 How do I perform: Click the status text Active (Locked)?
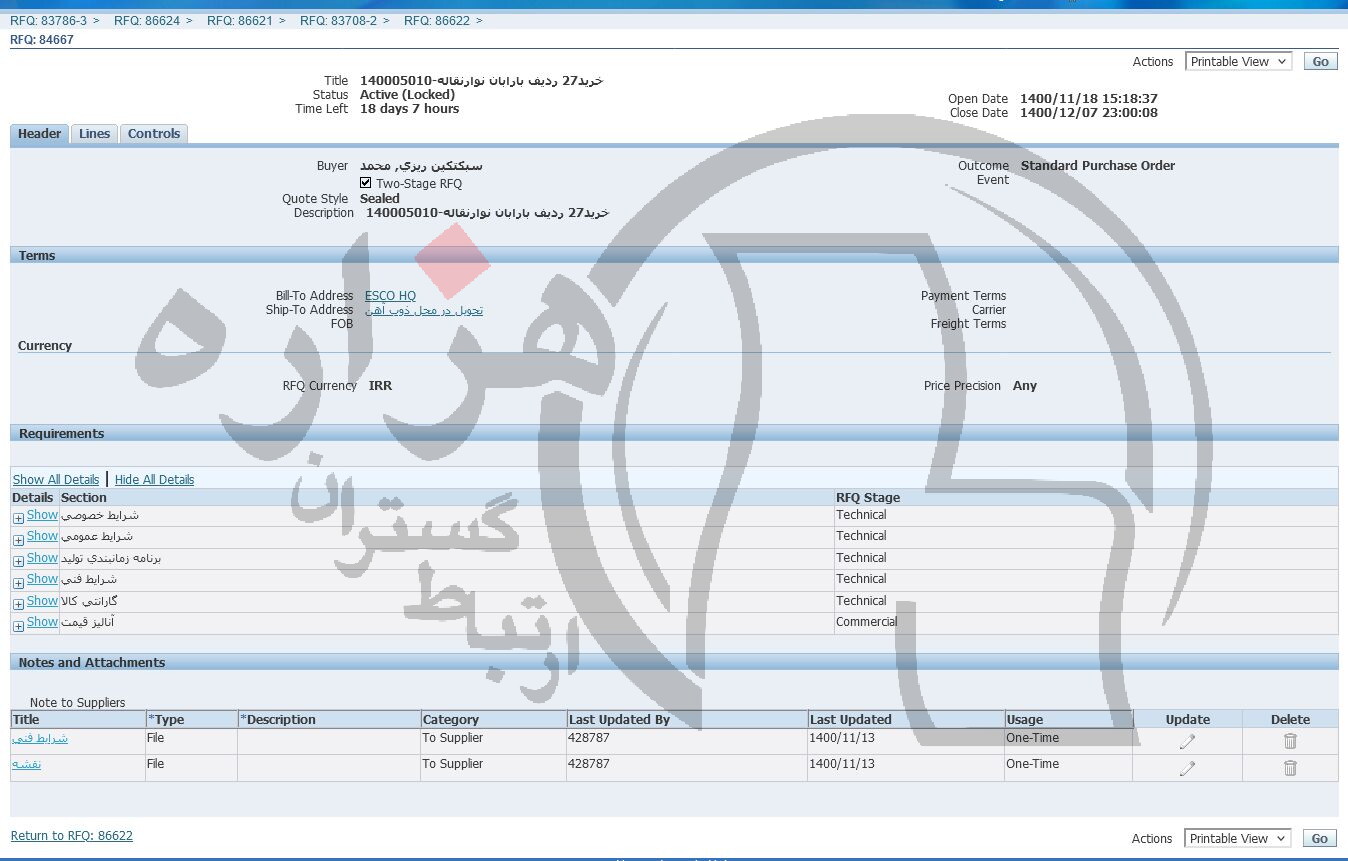[x=407, y=95]
